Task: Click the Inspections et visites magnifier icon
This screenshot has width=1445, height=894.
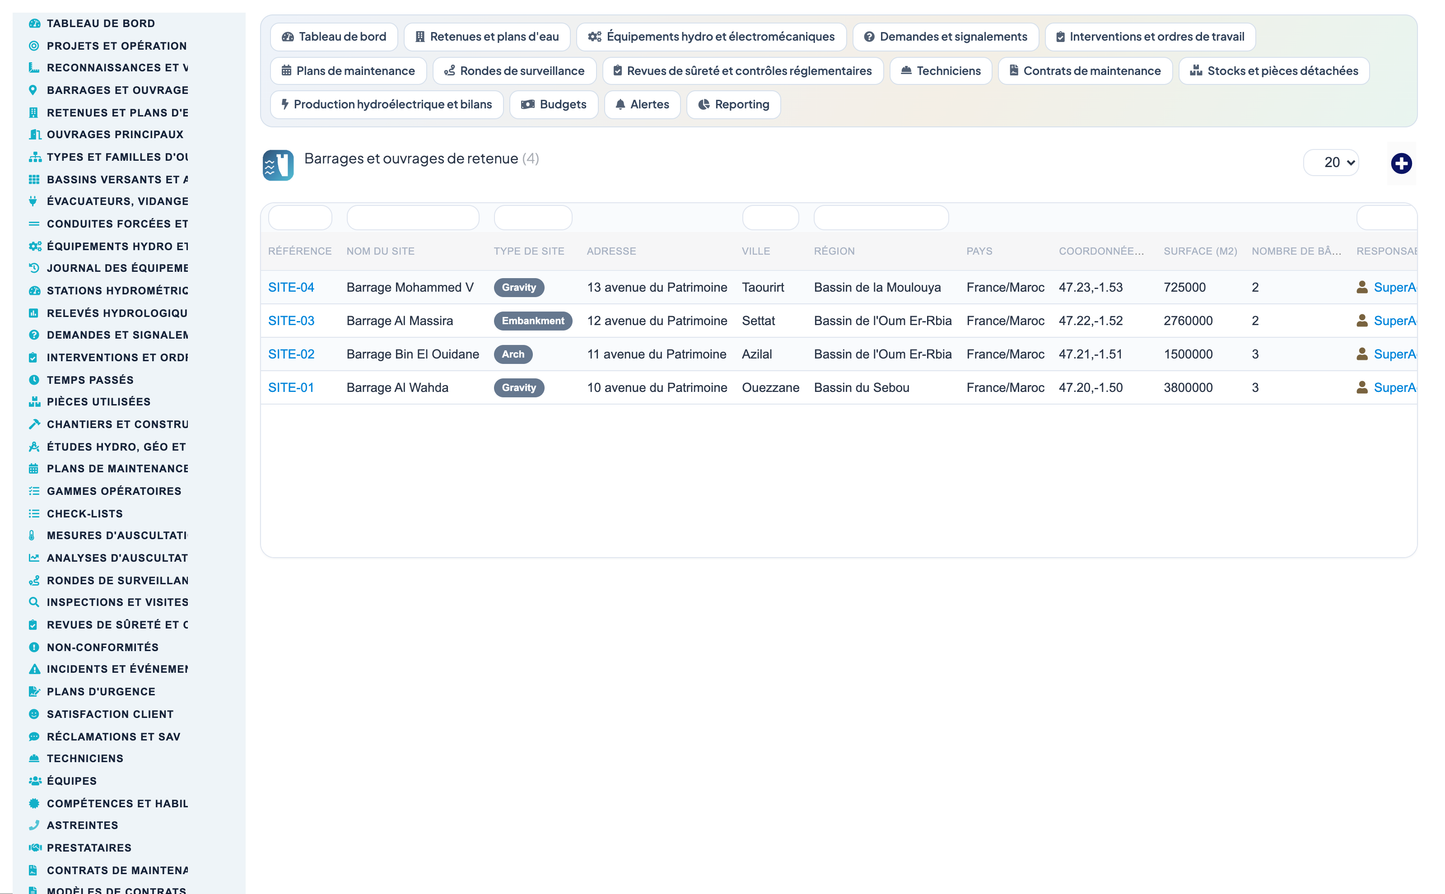Action: click(x=34, y=603)
